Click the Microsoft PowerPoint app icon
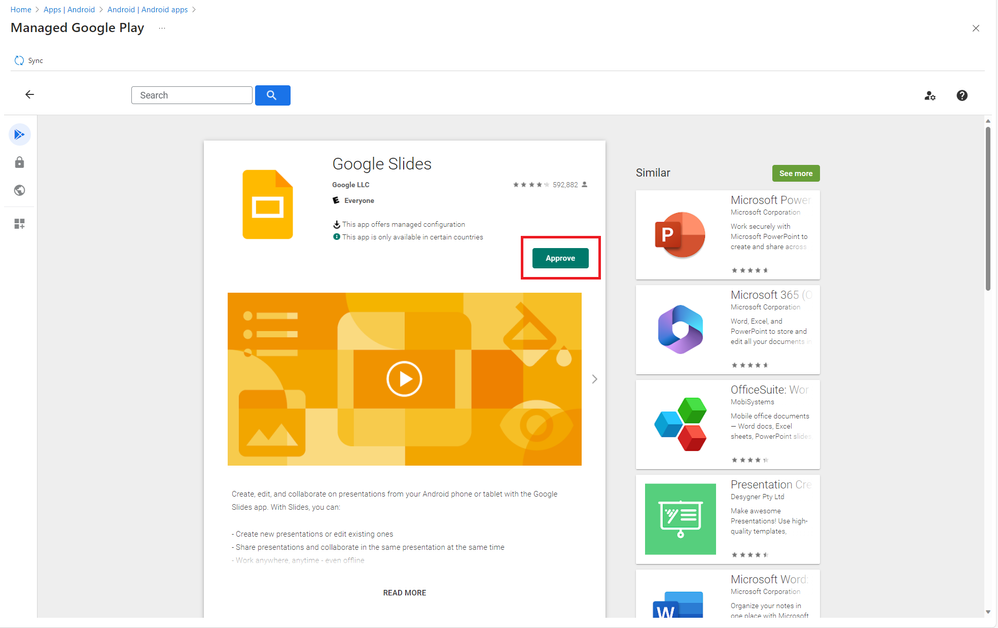The height and width of the screenshot is (628, 998). [680, 235]
